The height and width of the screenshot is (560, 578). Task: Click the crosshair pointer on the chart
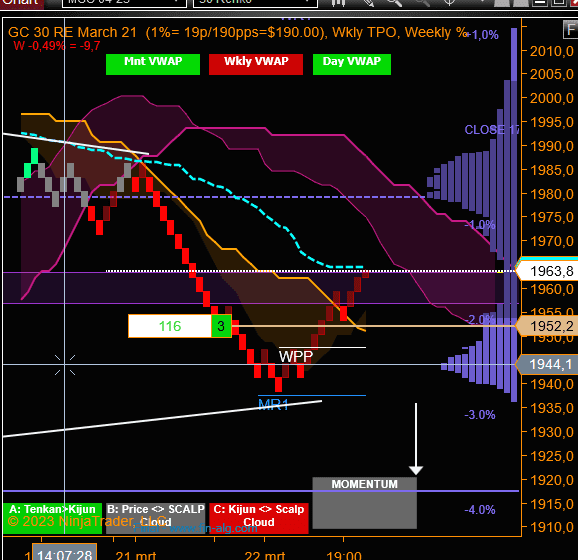tap(65, 365)
